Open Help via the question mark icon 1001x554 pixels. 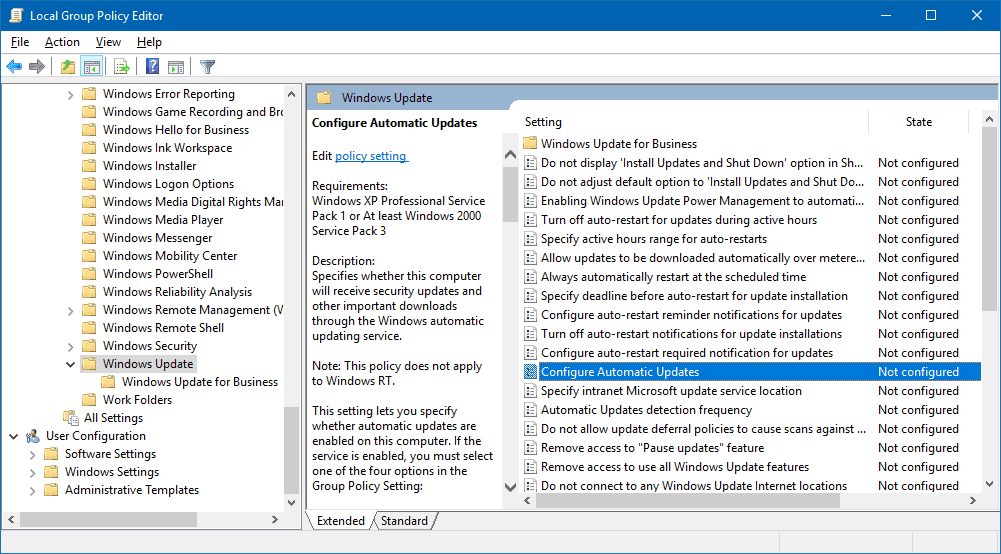152,66
